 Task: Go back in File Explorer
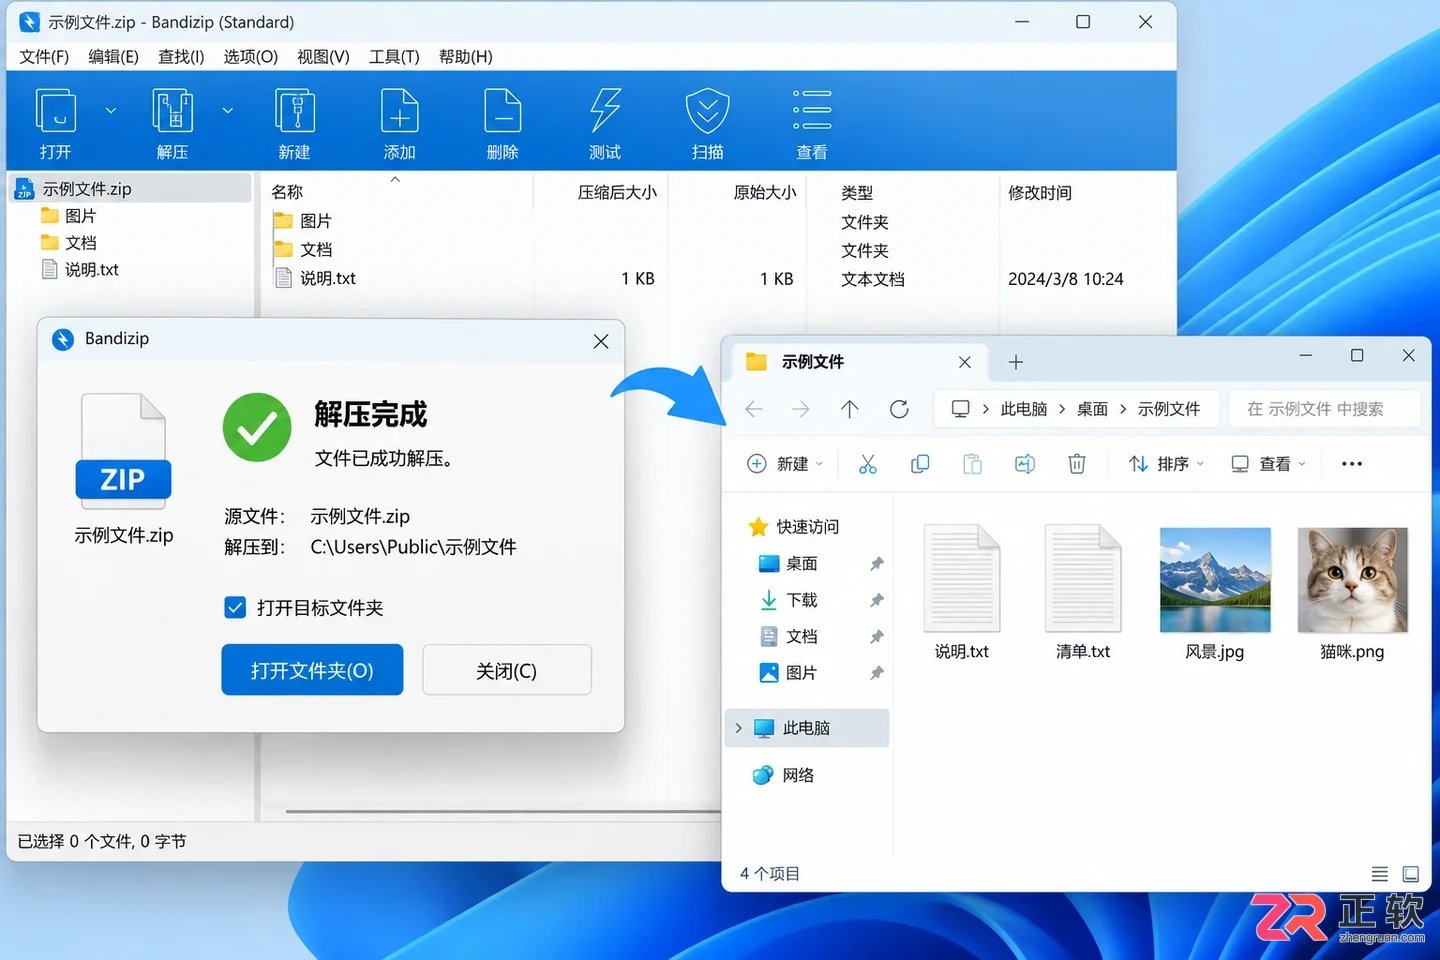[754, 409]
